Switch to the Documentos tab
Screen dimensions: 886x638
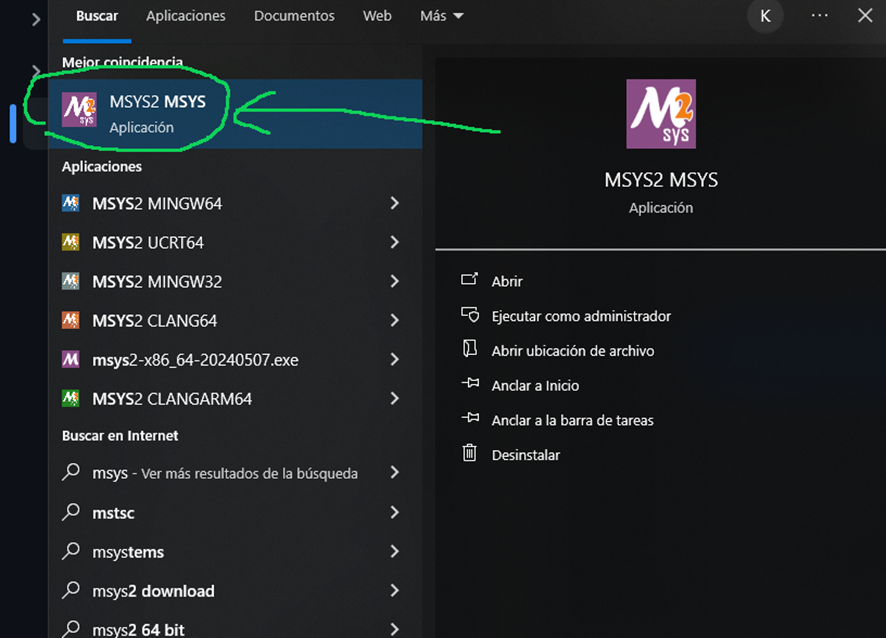click(x=294, y=16)
